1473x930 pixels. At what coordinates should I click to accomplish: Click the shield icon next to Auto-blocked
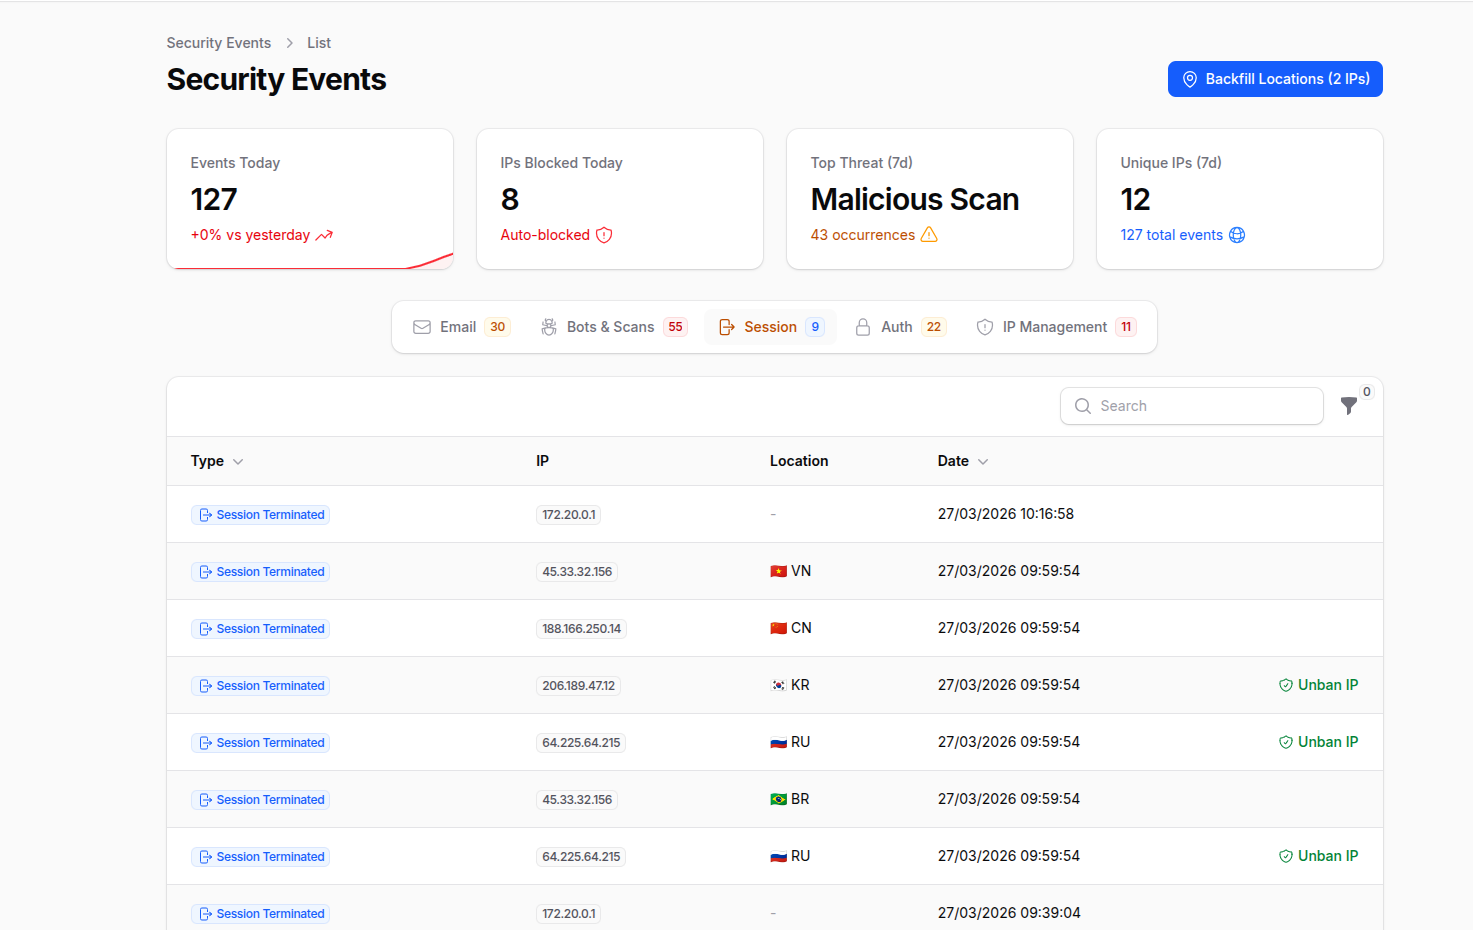click(x=604, y=235)
